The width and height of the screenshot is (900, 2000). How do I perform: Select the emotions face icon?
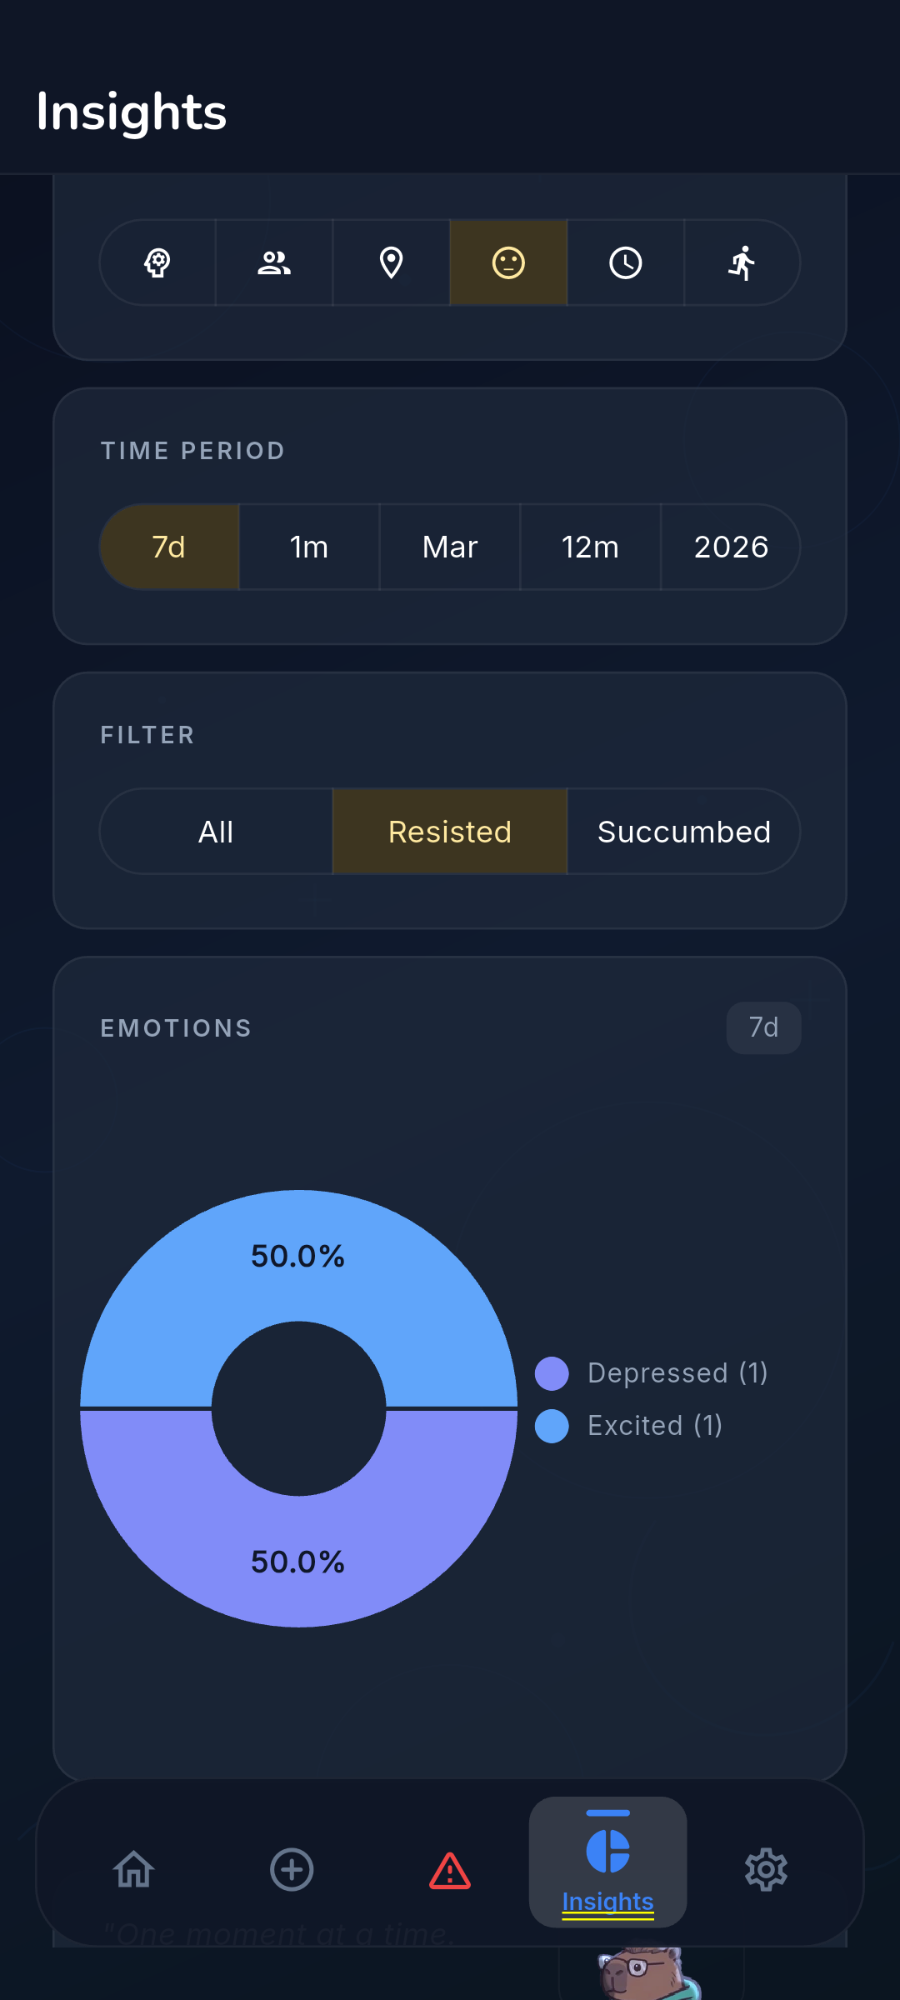click(x=508, y=262)
